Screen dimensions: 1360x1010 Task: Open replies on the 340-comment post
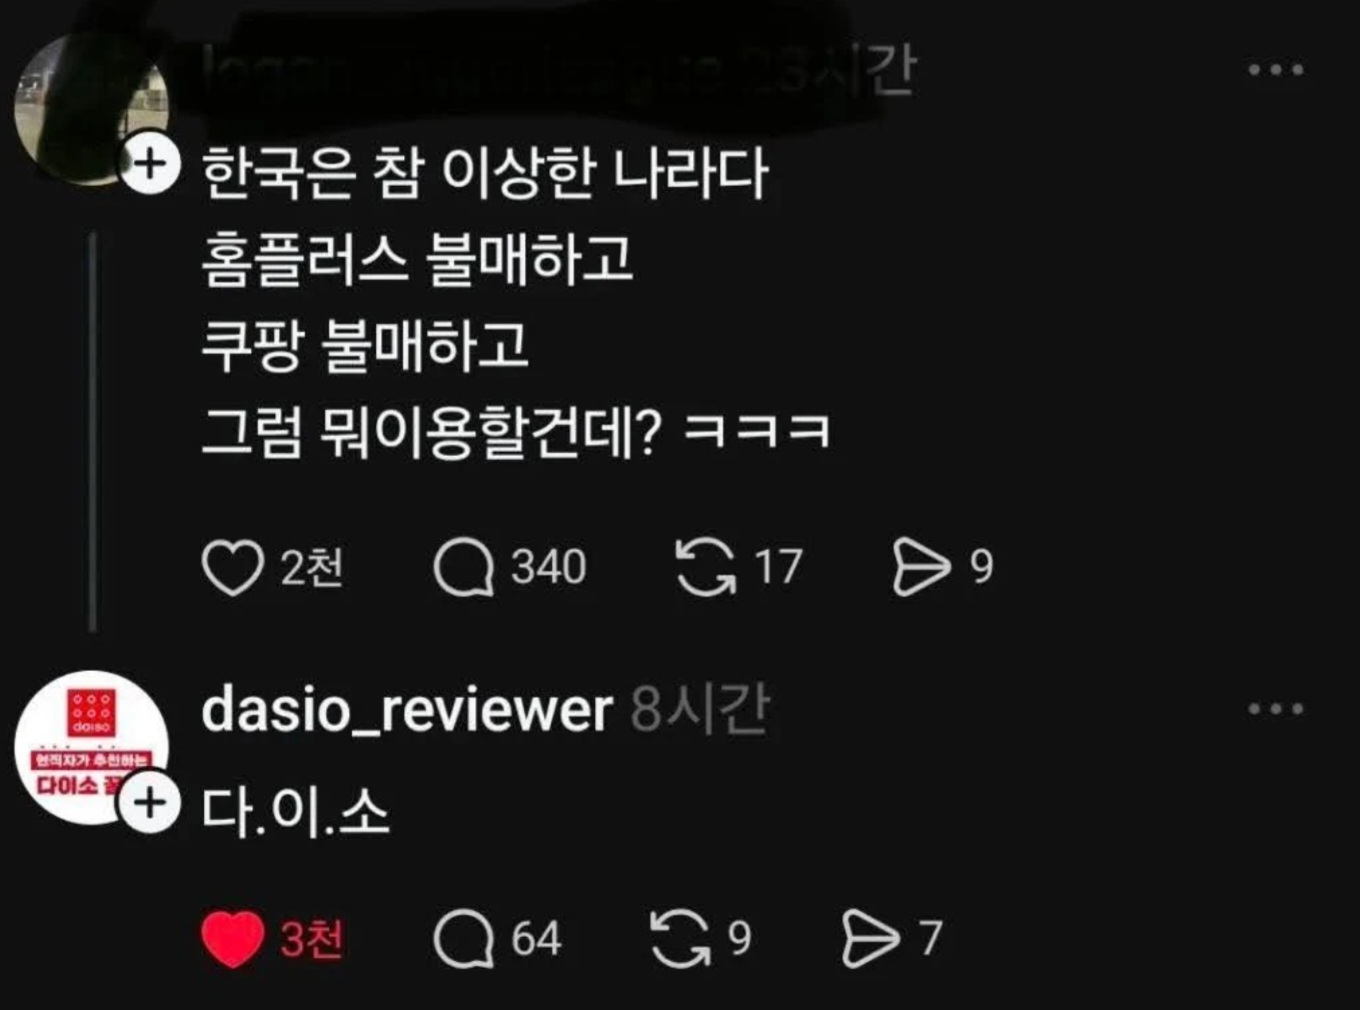point(463,567)
